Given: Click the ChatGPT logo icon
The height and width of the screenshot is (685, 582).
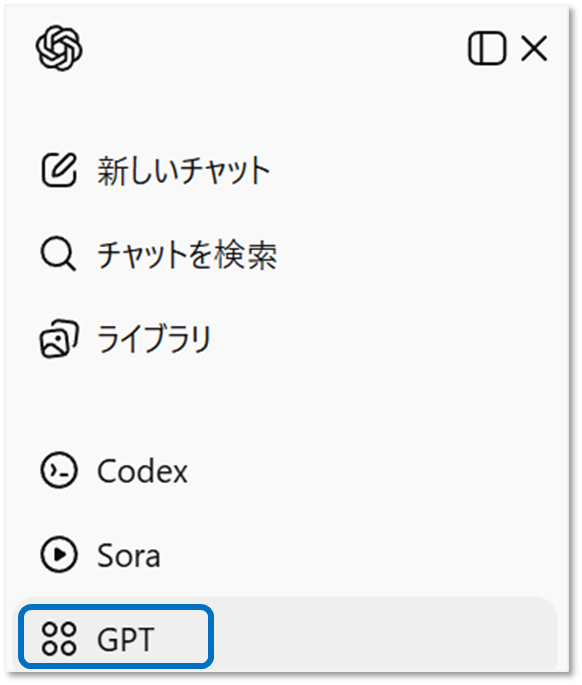Looking at the screenshot, I should click(59, 48).
